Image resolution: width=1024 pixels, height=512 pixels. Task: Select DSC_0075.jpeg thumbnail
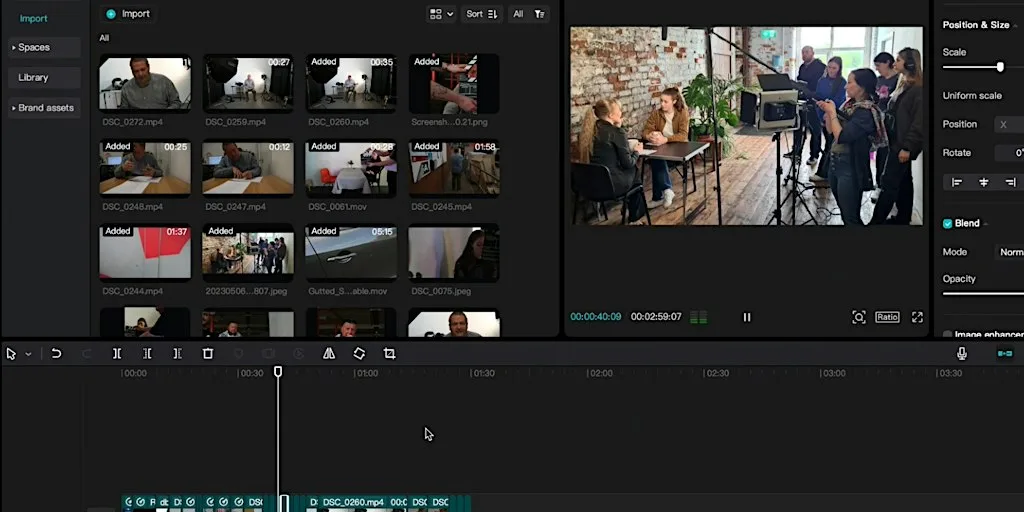tap(454, 252)
